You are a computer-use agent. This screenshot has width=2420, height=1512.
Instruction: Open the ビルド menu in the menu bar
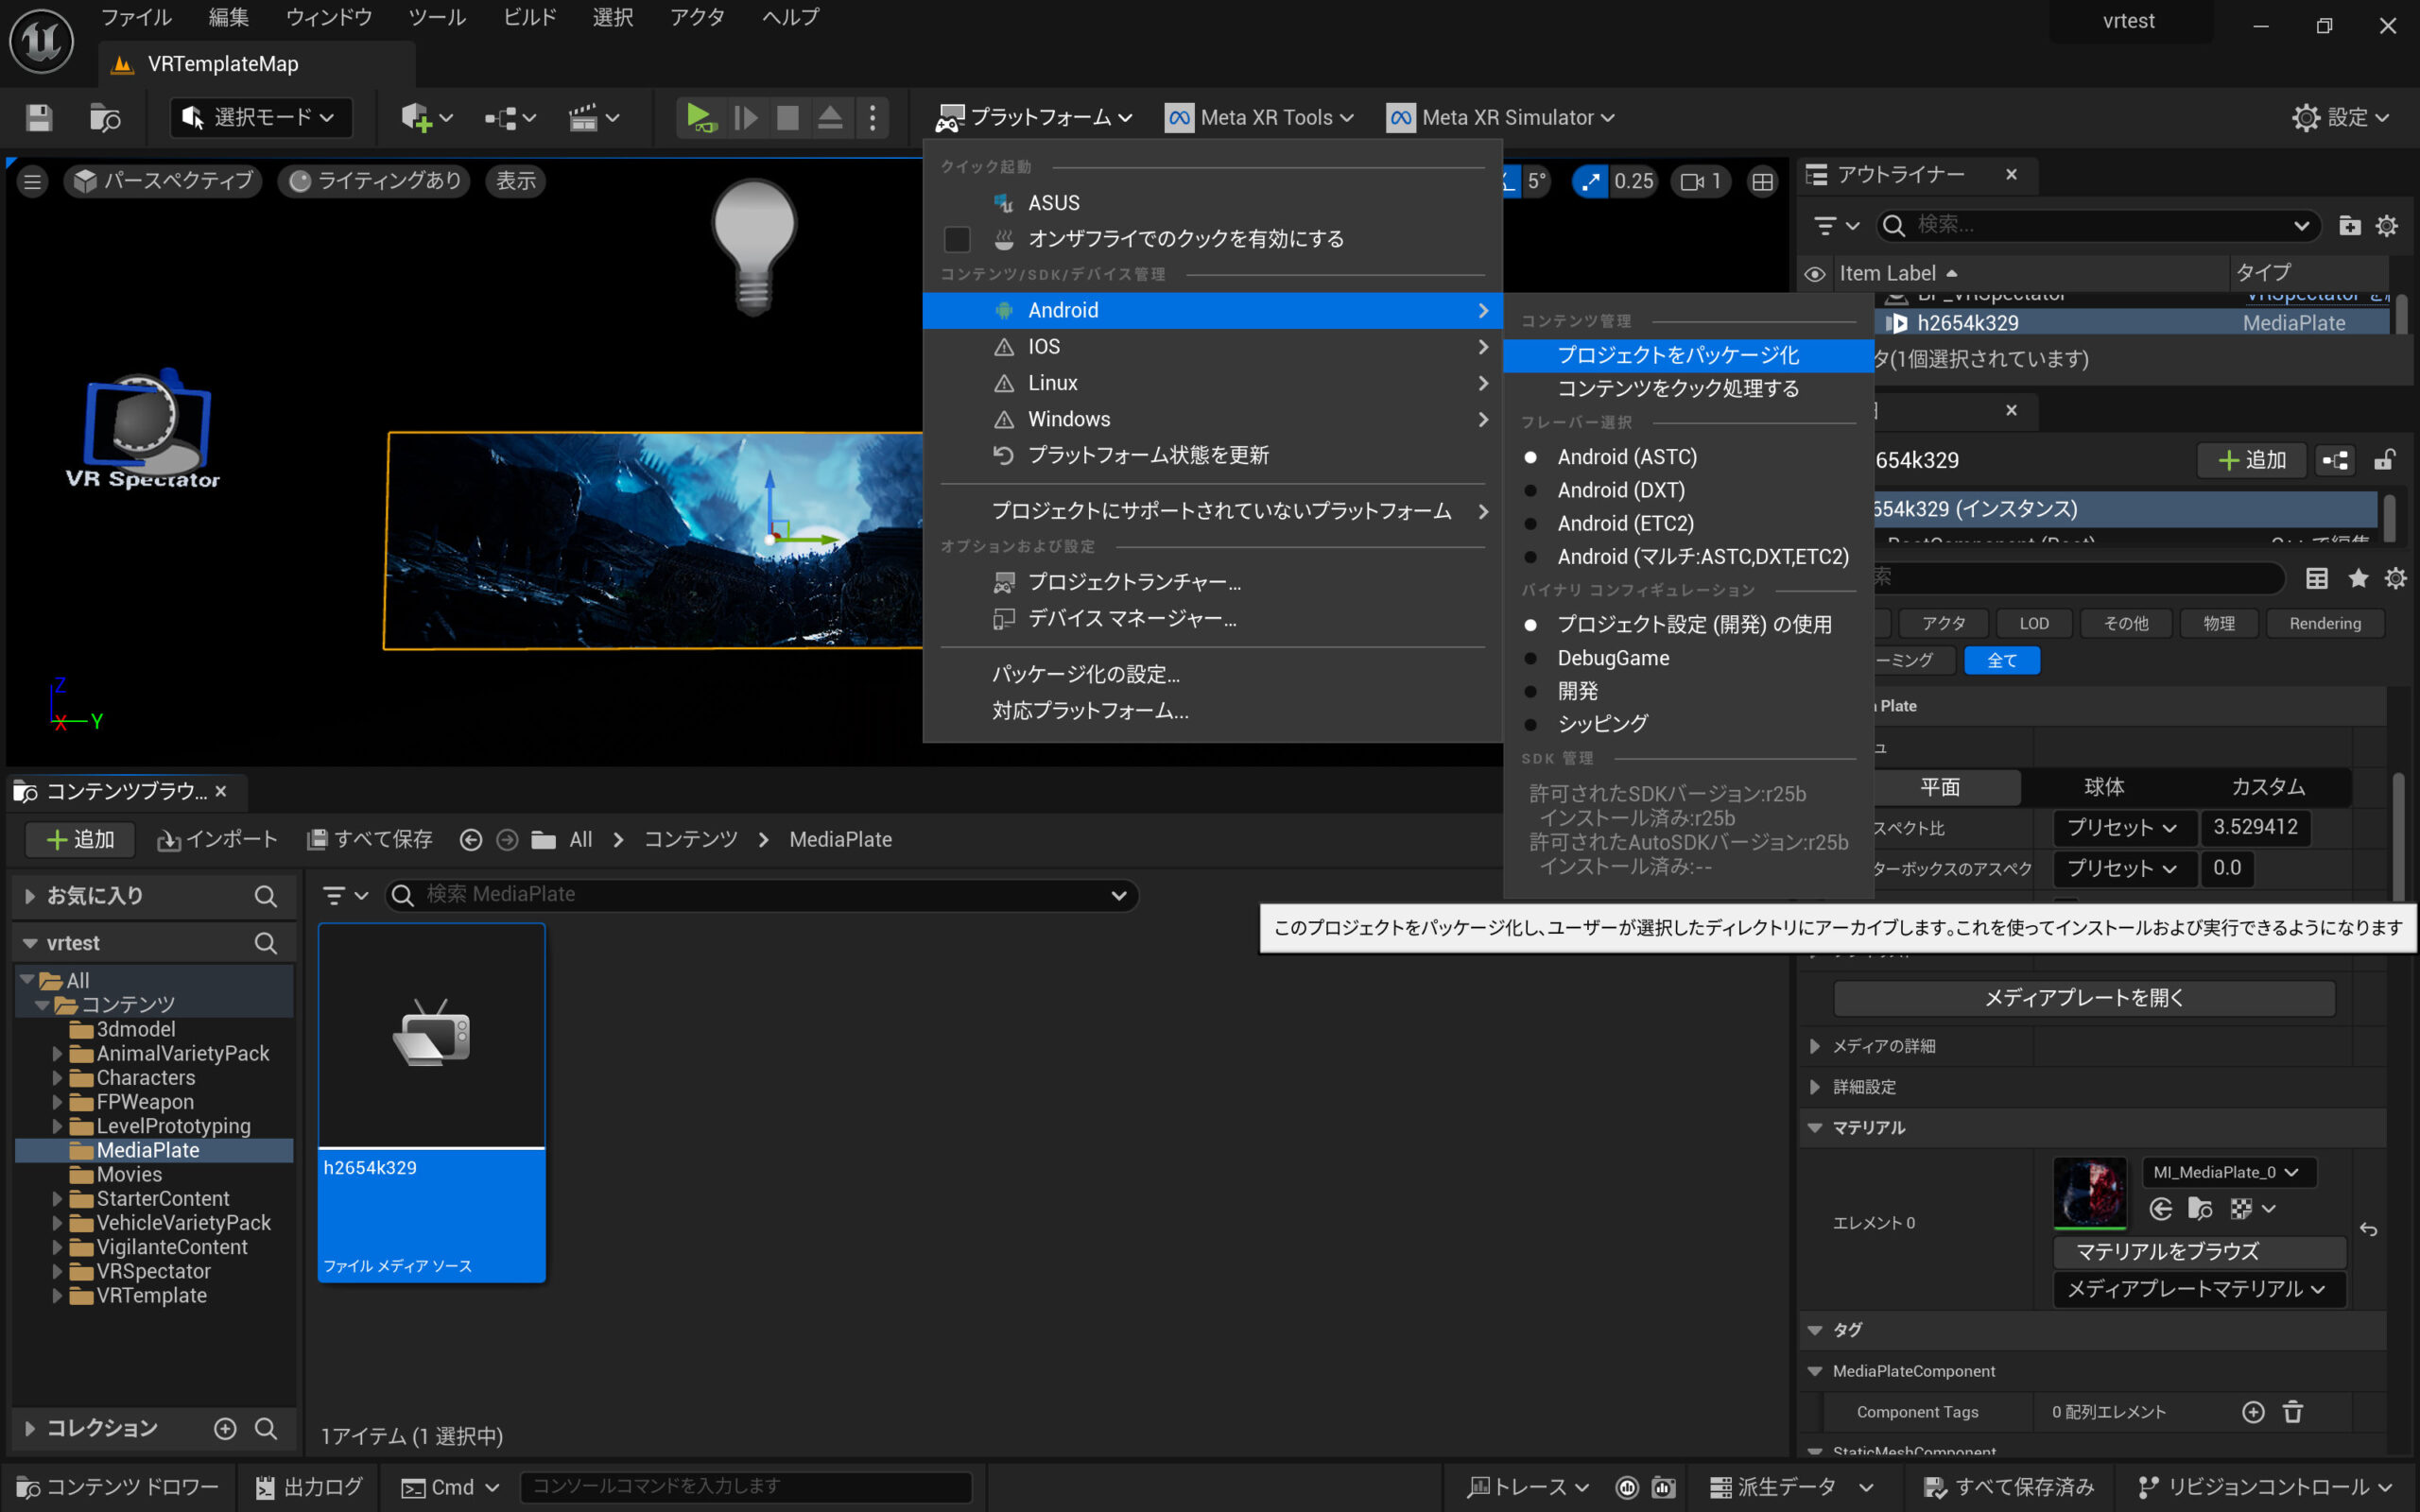pos(529,17)
